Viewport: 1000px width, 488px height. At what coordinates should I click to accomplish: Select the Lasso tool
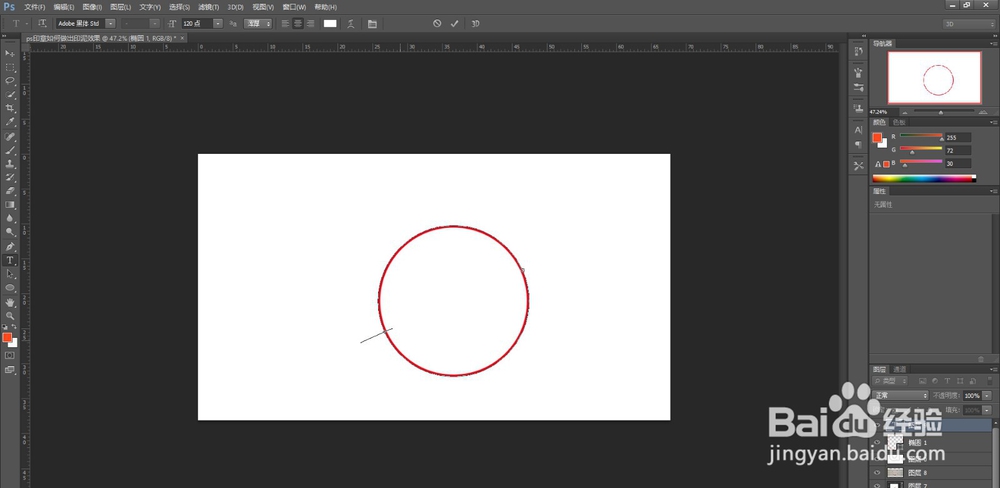[x=10, y=81]
